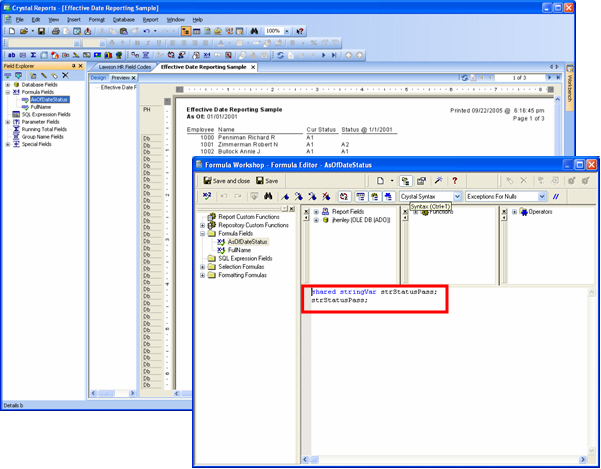Screen dimensions: 601x469
Task: Open the Exceptions For Nulls dropdown
Action: click(x=542, y=197)
